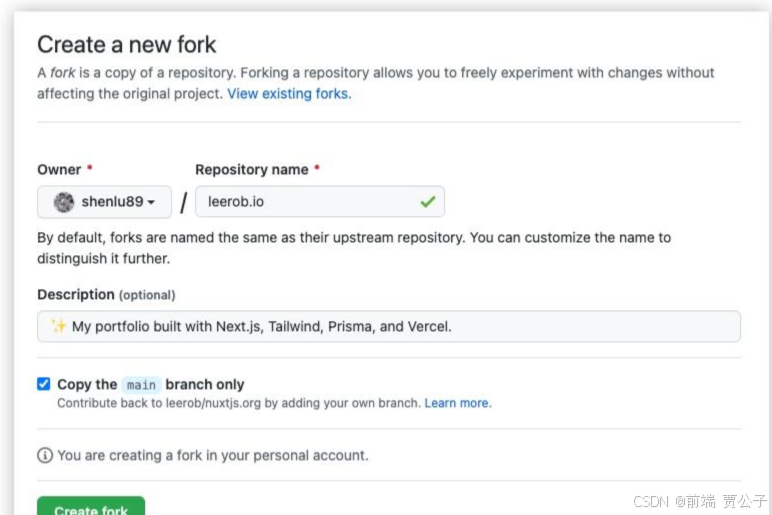Screen dimensions: 772x515
Task: Open the shenlu89 owner dropdown
Action: pos(104,202)
